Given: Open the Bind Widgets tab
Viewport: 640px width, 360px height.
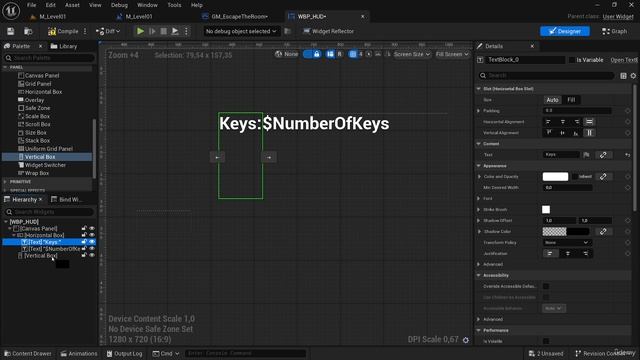Looking at the screenshot, I should [67, 199].
